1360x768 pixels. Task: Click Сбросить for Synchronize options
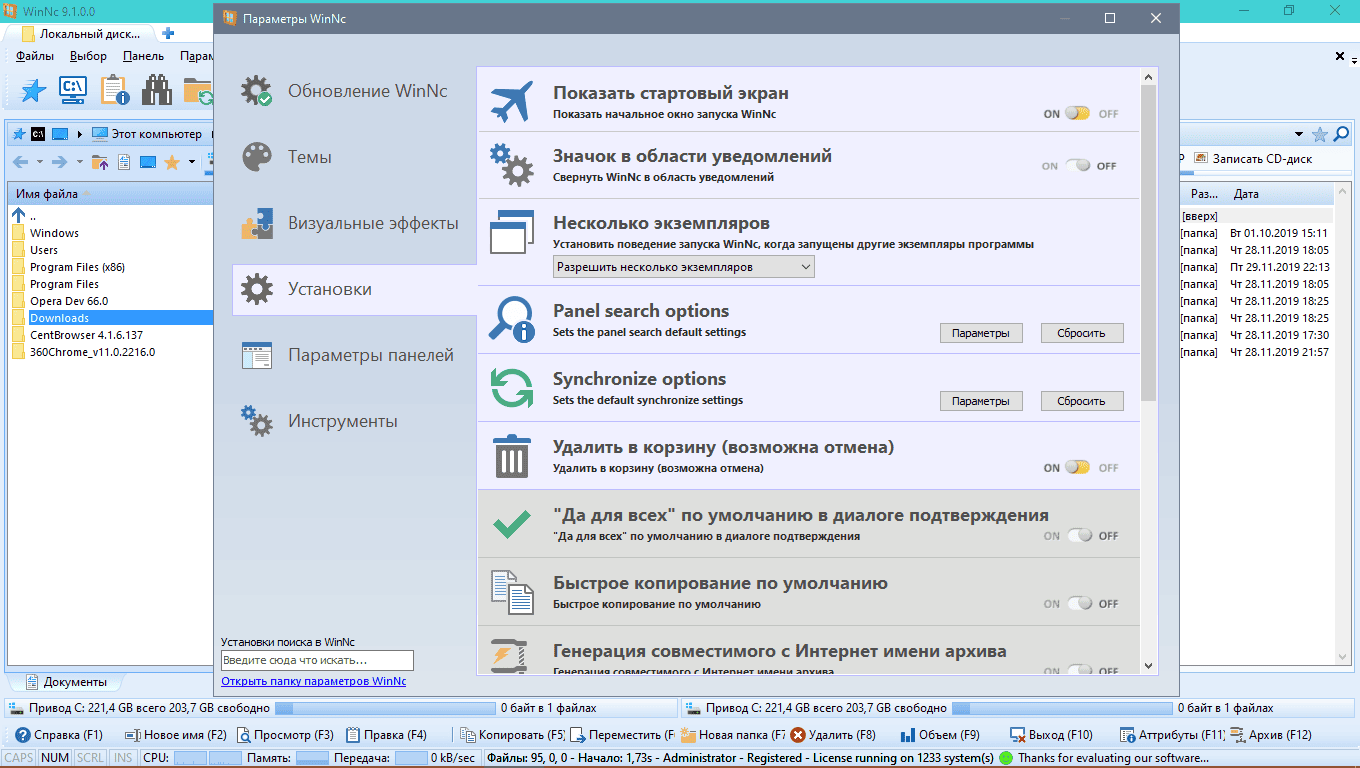click(x=1082, y=401)
